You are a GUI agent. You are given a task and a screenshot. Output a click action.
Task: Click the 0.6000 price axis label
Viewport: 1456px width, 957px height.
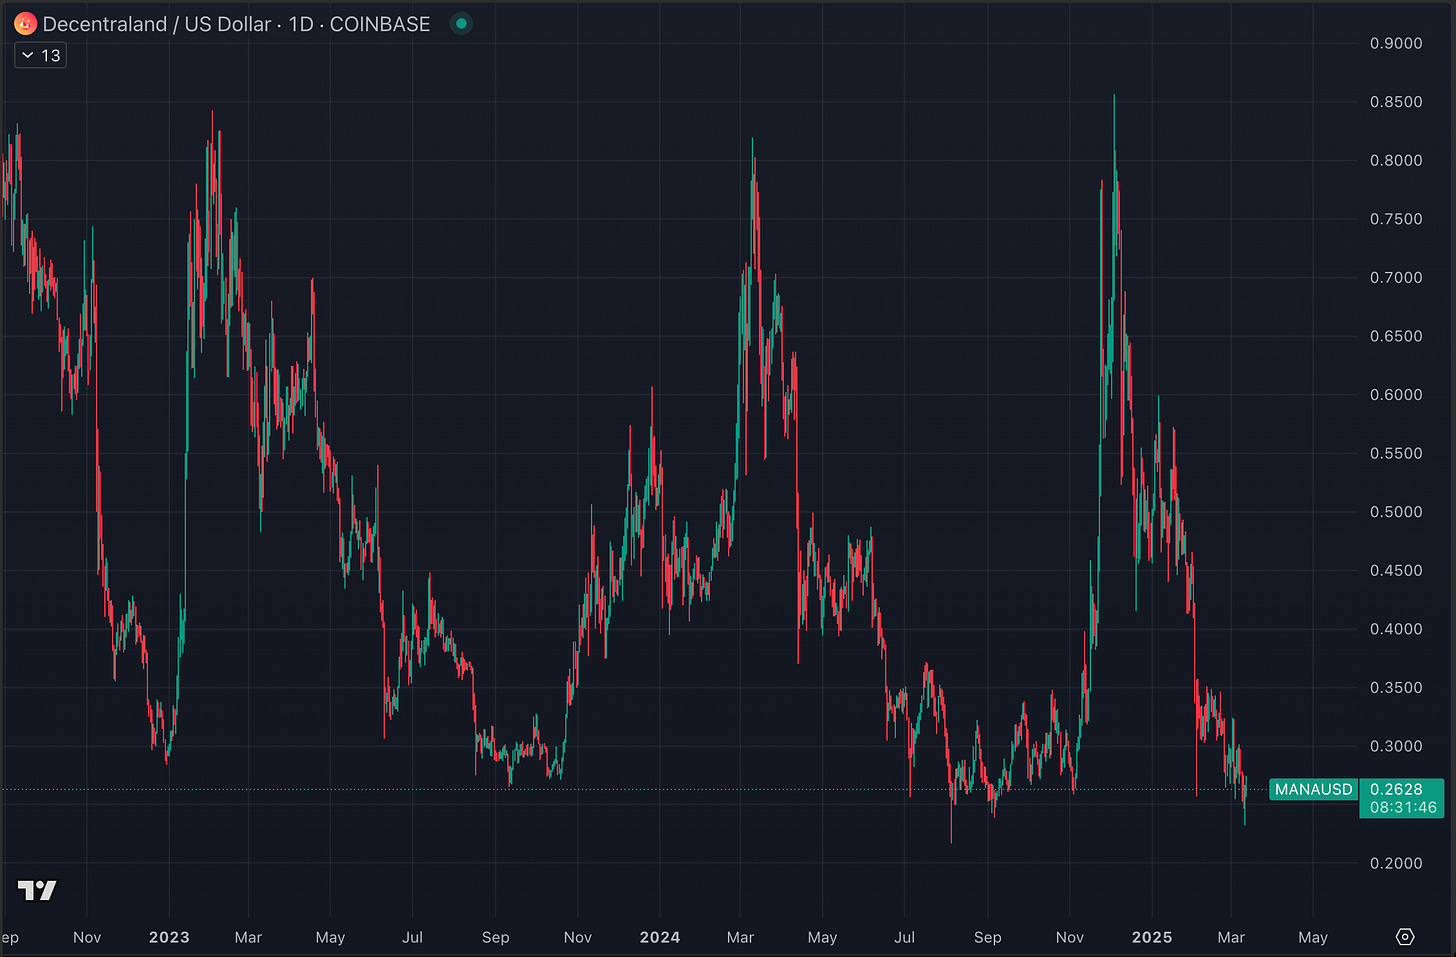click(x=1396, y=395)
